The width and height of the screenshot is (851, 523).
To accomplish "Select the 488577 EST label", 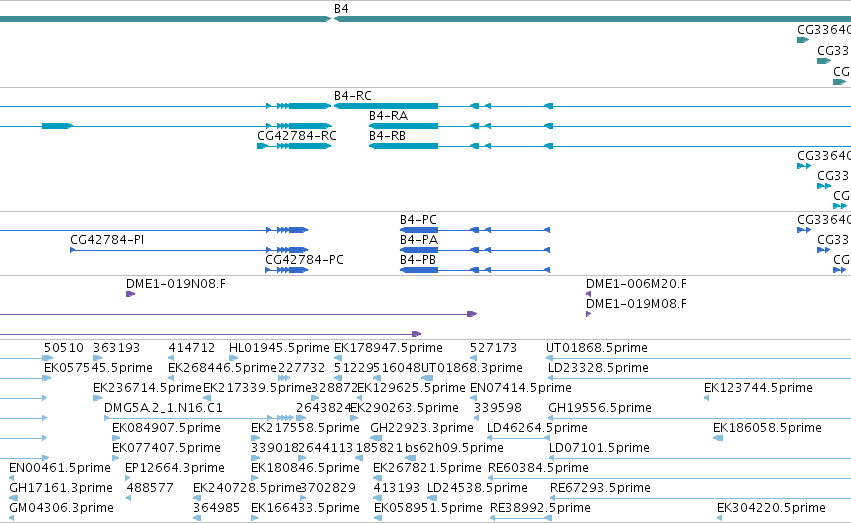I will (150, 488).
